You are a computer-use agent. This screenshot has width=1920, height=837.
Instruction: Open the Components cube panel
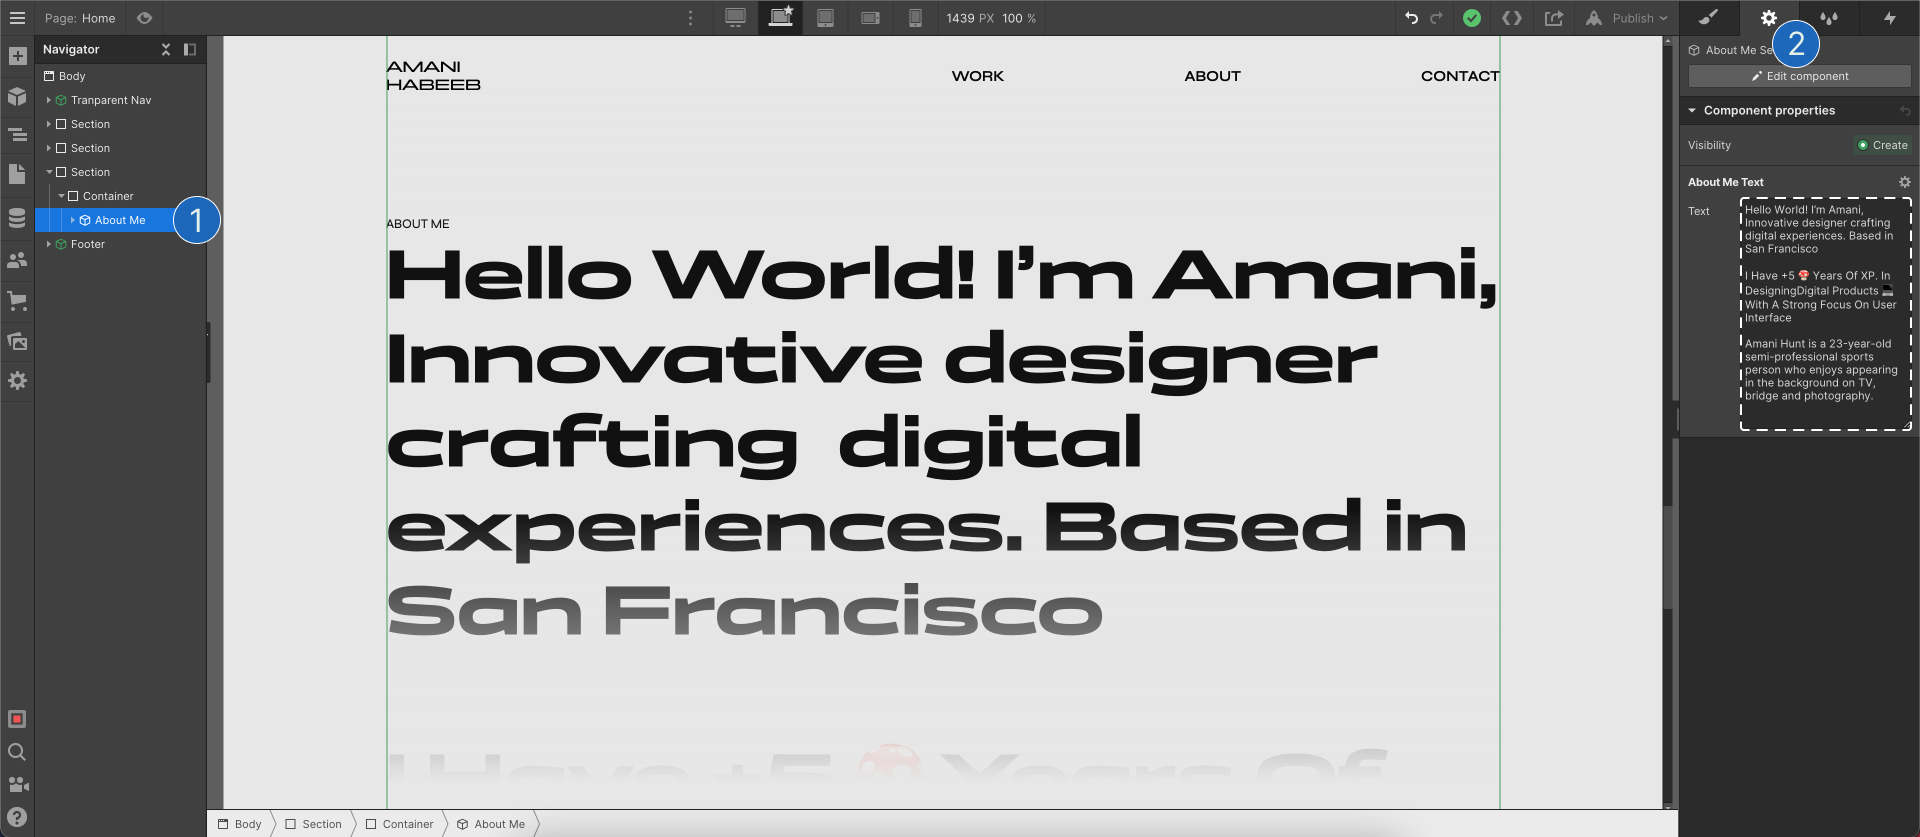coord(17,96)
